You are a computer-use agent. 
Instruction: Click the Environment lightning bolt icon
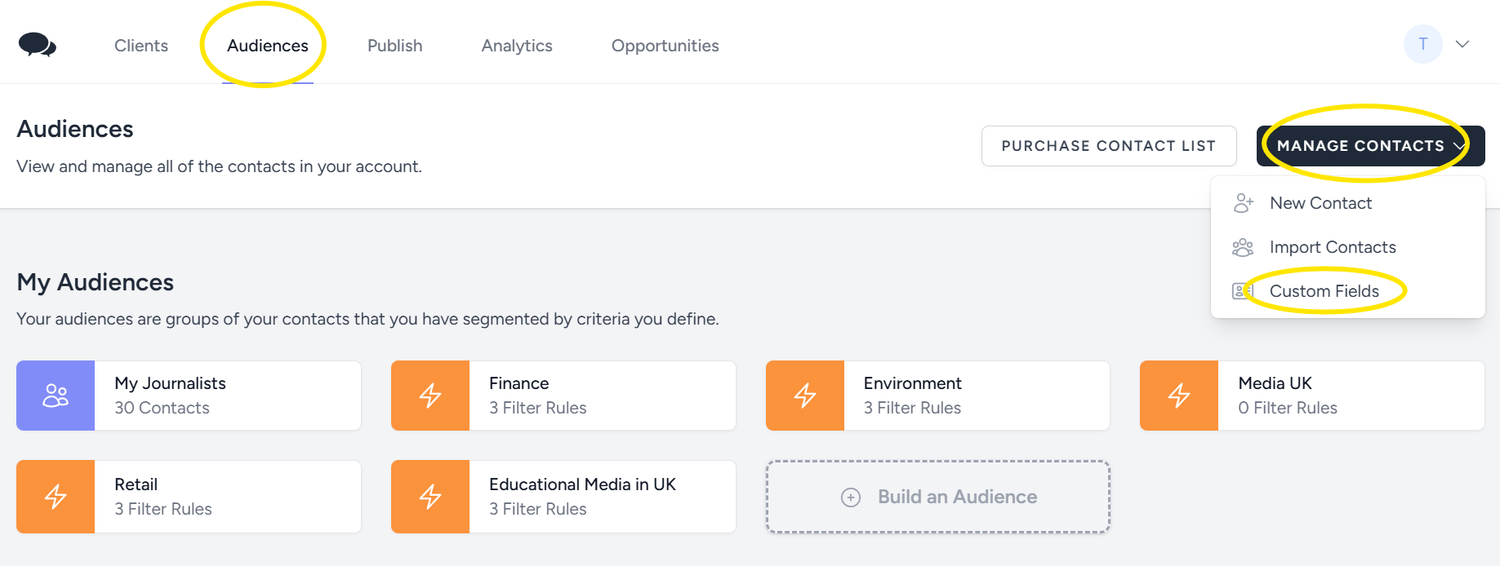click(x=805, y=396)
